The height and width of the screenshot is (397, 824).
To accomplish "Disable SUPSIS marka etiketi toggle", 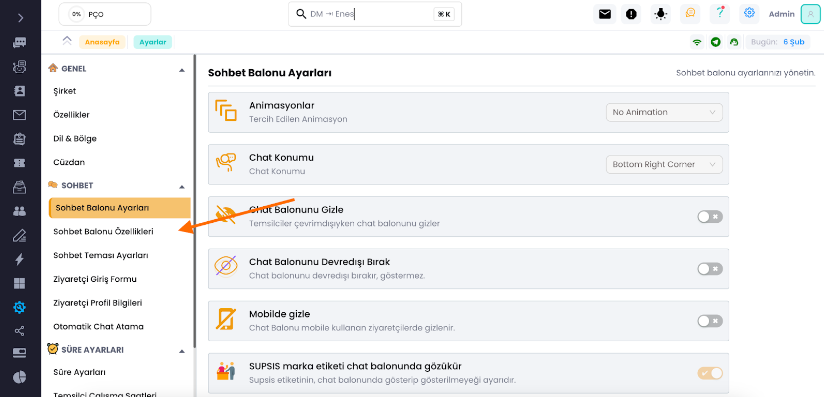I will pos(710,373).
